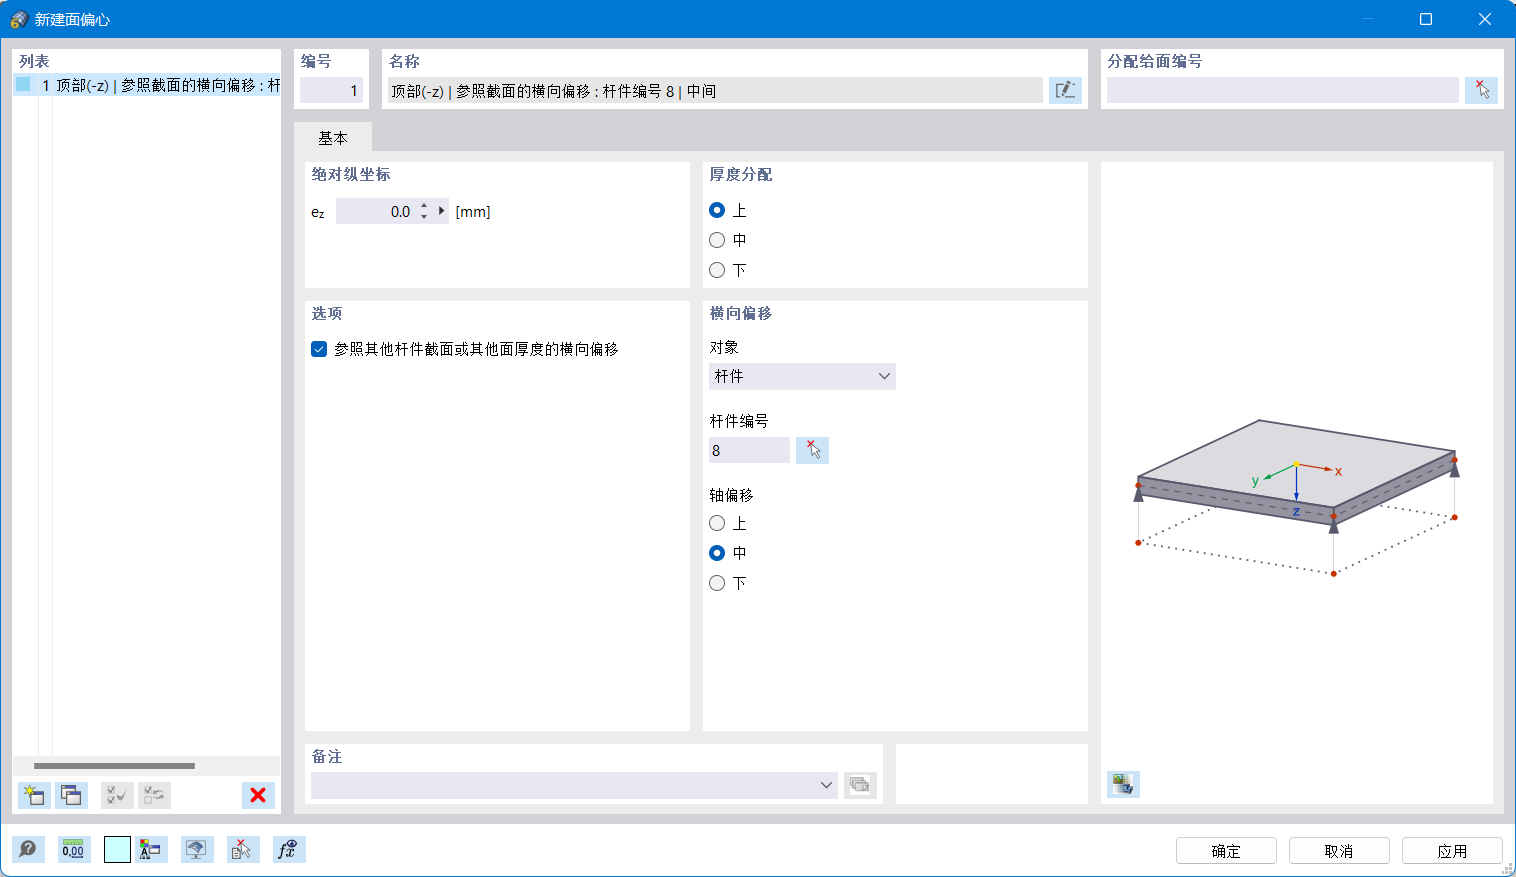The width and height of the screenshot is (1516, 877).
Task: Select 上 option under 轴偏移
Action: (717, 523)
